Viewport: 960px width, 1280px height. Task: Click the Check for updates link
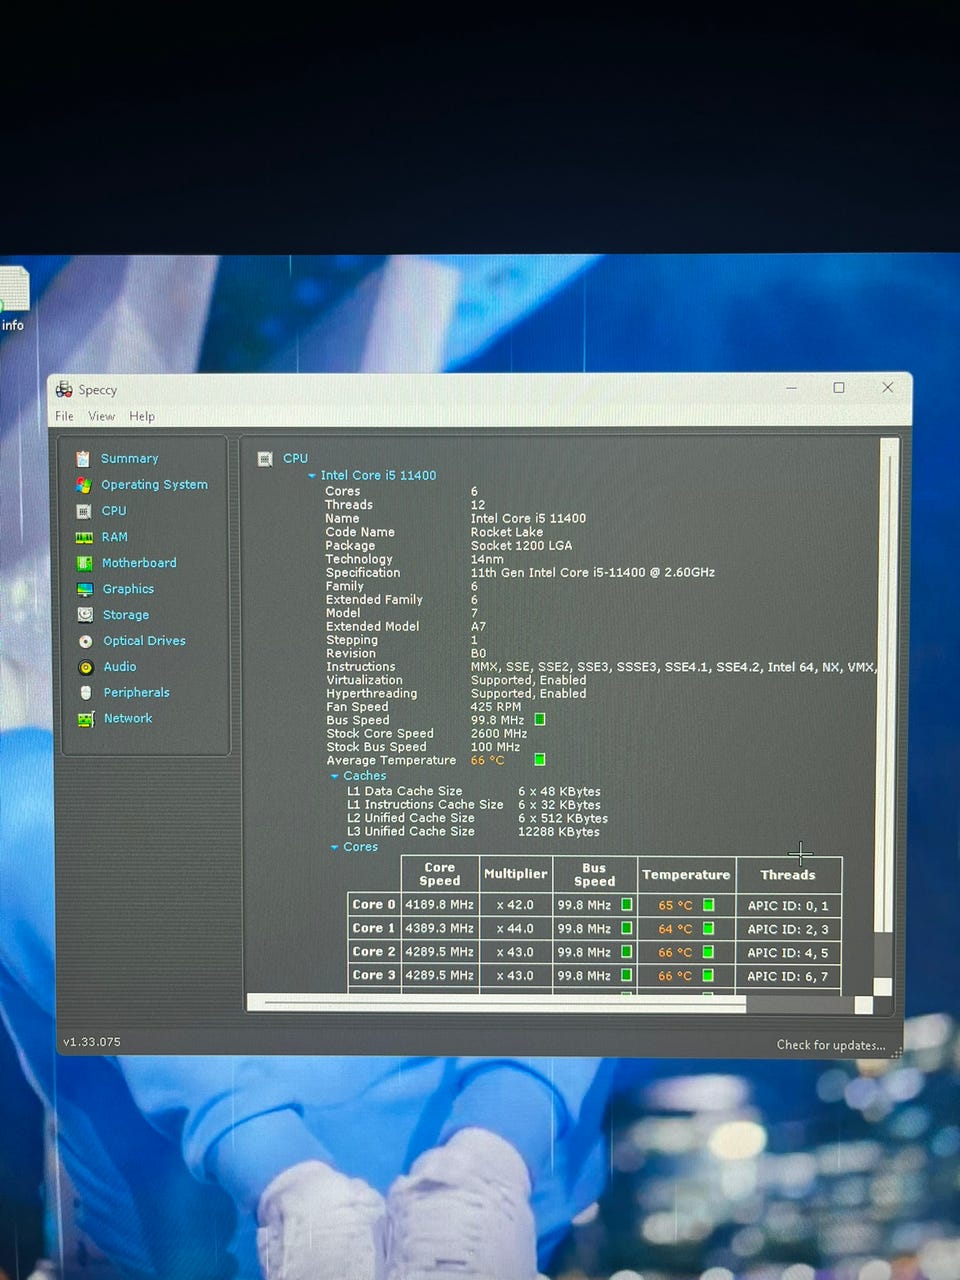830,1045
